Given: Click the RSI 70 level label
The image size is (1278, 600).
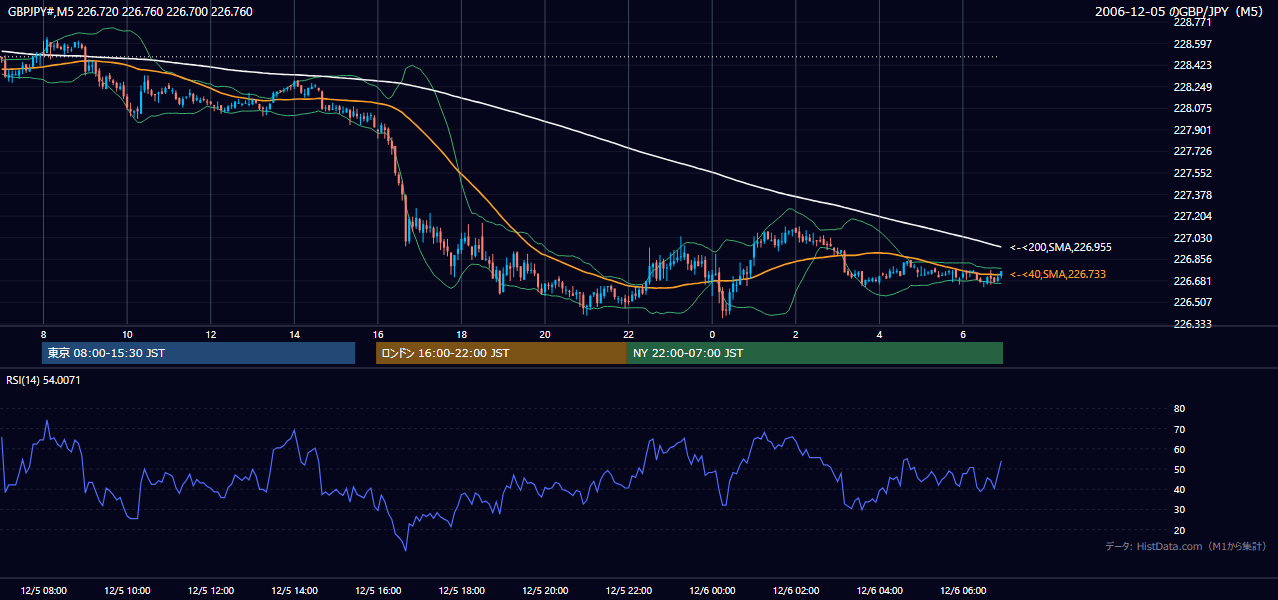Looking at the screenshot, I should tap(1179, 429).
